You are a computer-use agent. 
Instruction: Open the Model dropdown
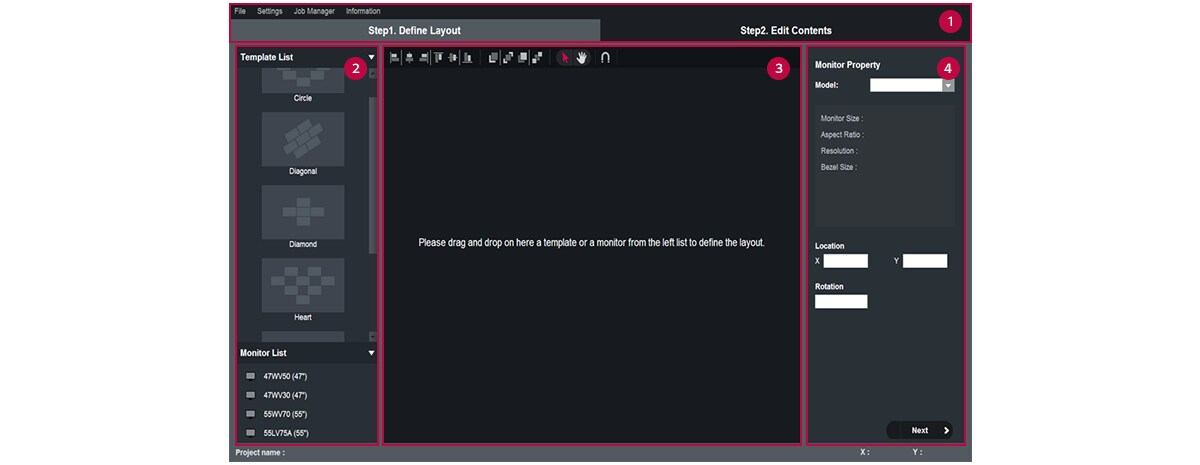tap(948, 86)
